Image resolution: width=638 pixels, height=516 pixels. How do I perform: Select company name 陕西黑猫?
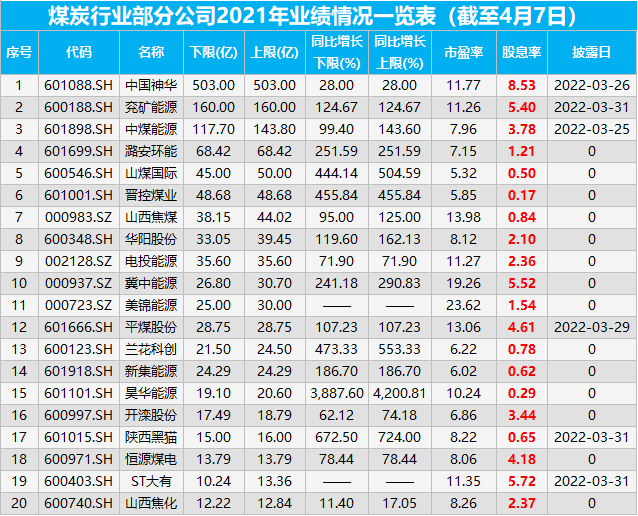(151, 437)
